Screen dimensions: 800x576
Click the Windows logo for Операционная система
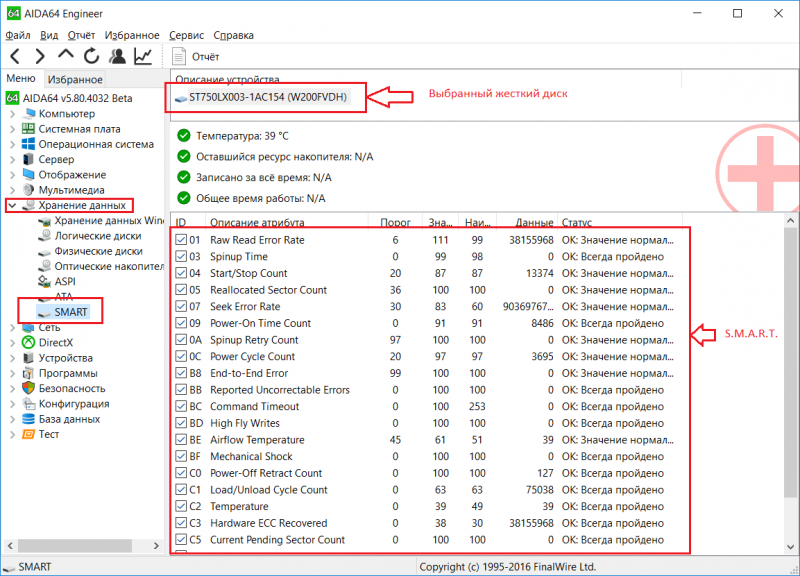tap(29, 144)
